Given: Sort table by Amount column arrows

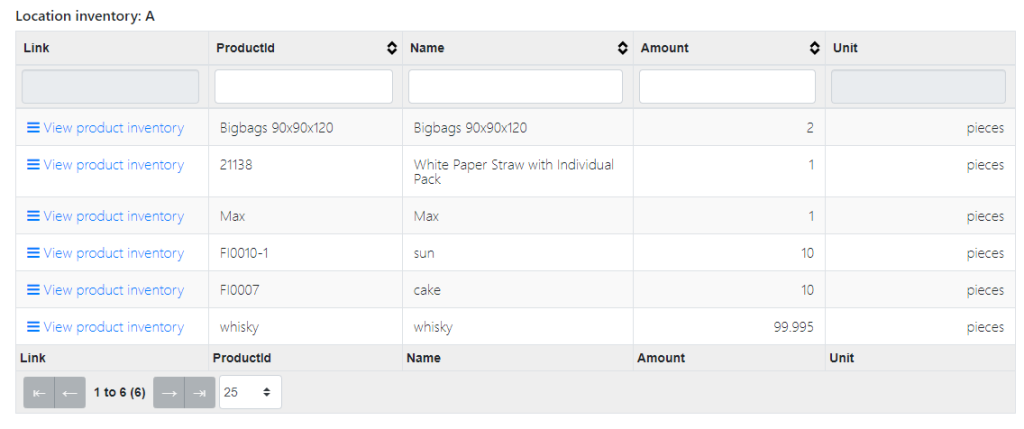Looking at the screenshot, I should [x=814, y=48].
